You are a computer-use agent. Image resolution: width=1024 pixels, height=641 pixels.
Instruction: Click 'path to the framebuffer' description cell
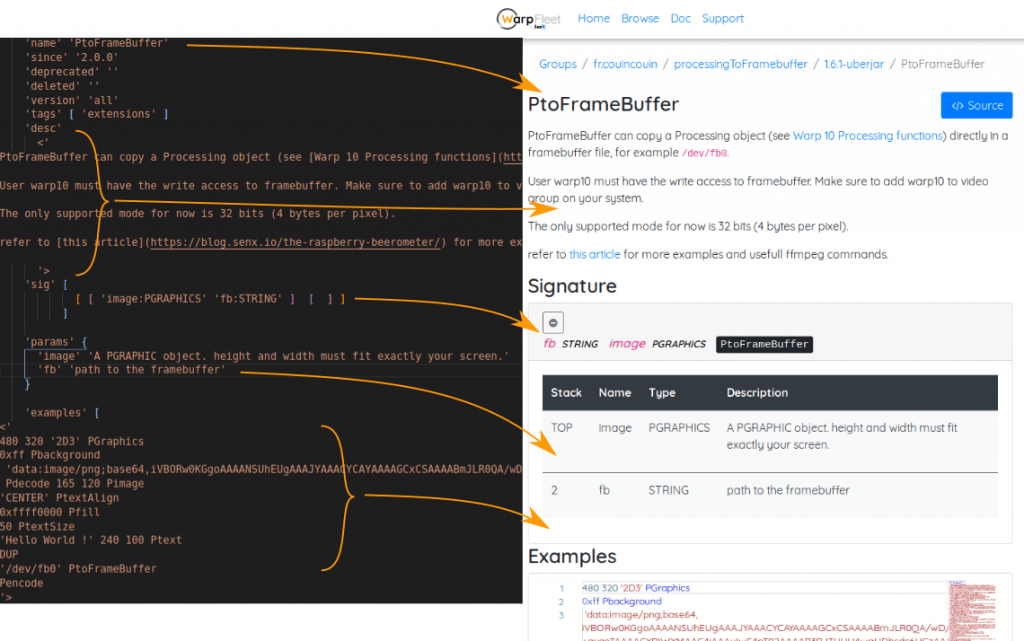[788, 490]
